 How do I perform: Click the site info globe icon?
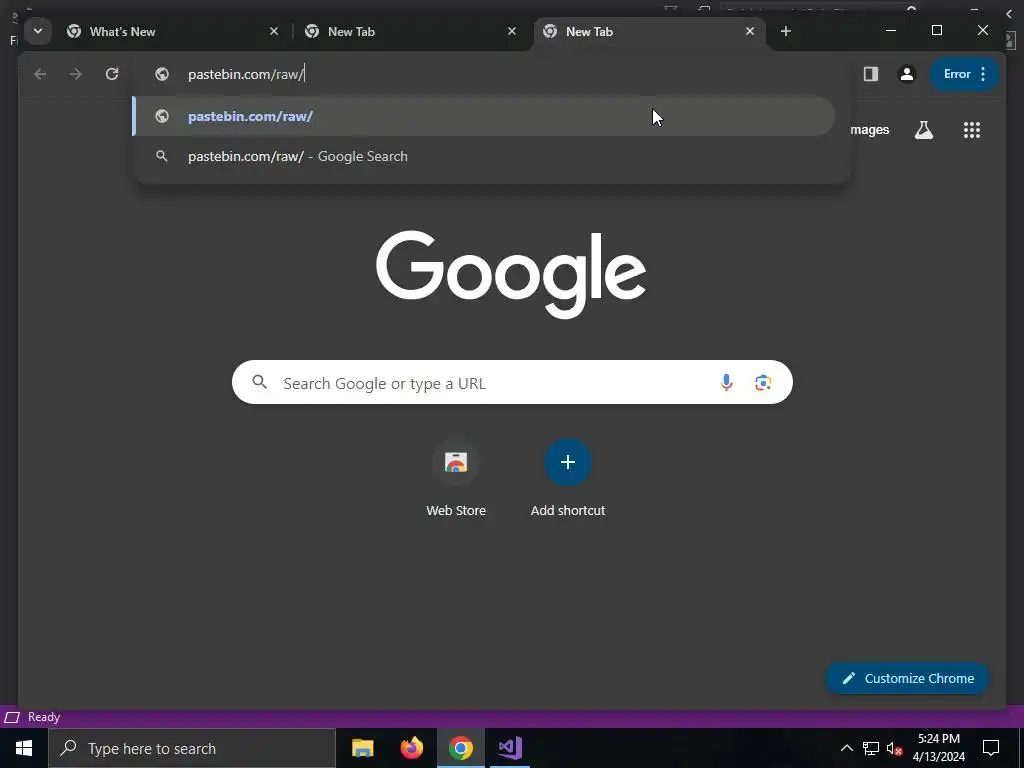(x=162, y=74)
